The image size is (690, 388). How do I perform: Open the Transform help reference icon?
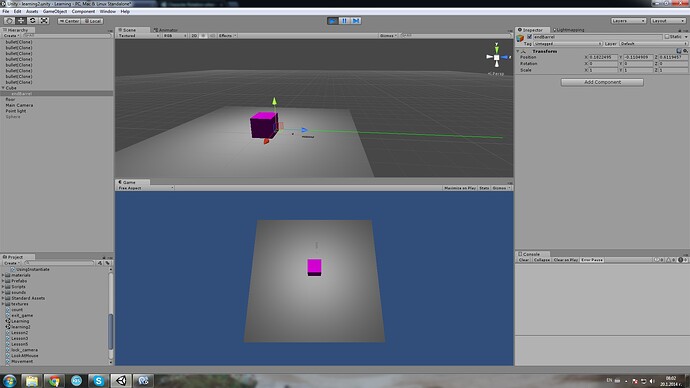[679, 51]
